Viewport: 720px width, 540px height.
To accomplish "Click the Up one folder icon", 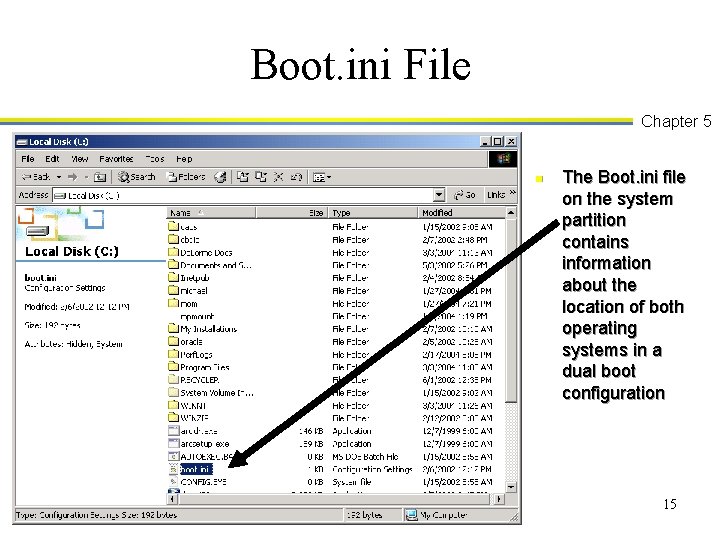I will pos(100,177).
